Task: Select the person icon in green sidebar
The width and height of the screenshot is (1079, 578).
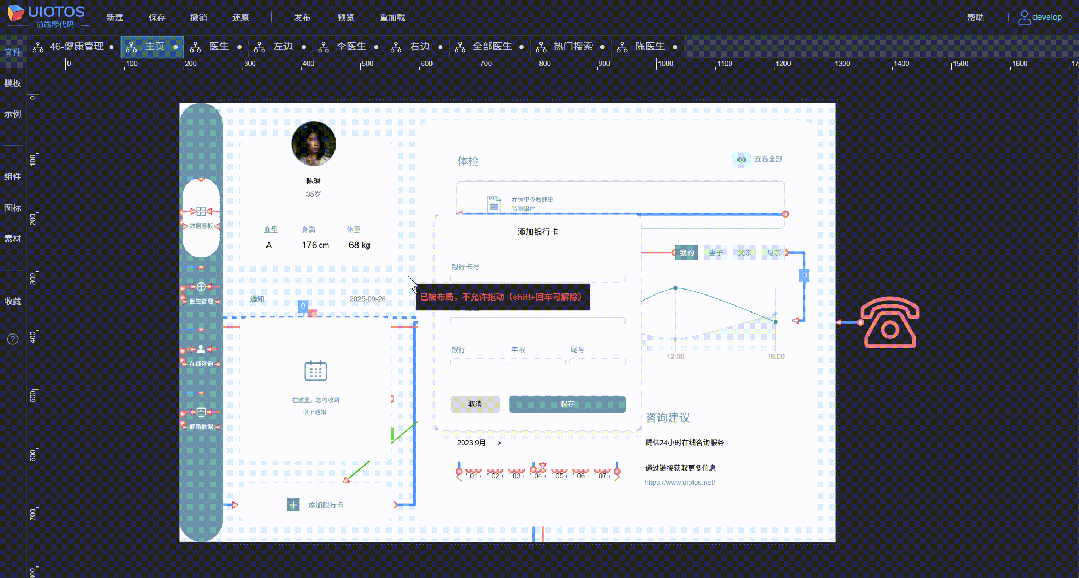Action: click(201, 348)
